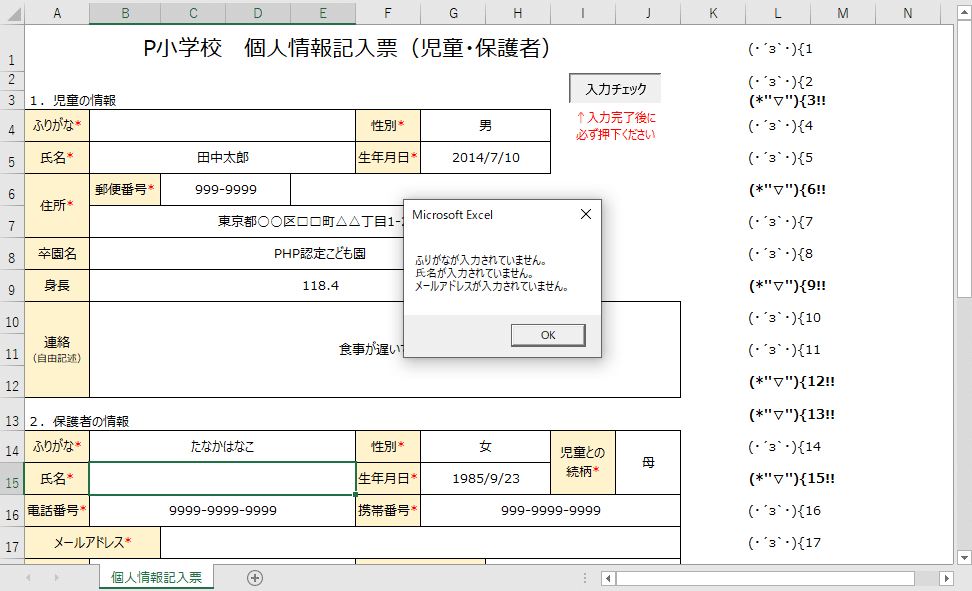Click the sheet tab bar splitter dots
The image size is (972, 591).
[x=585, y=578]
